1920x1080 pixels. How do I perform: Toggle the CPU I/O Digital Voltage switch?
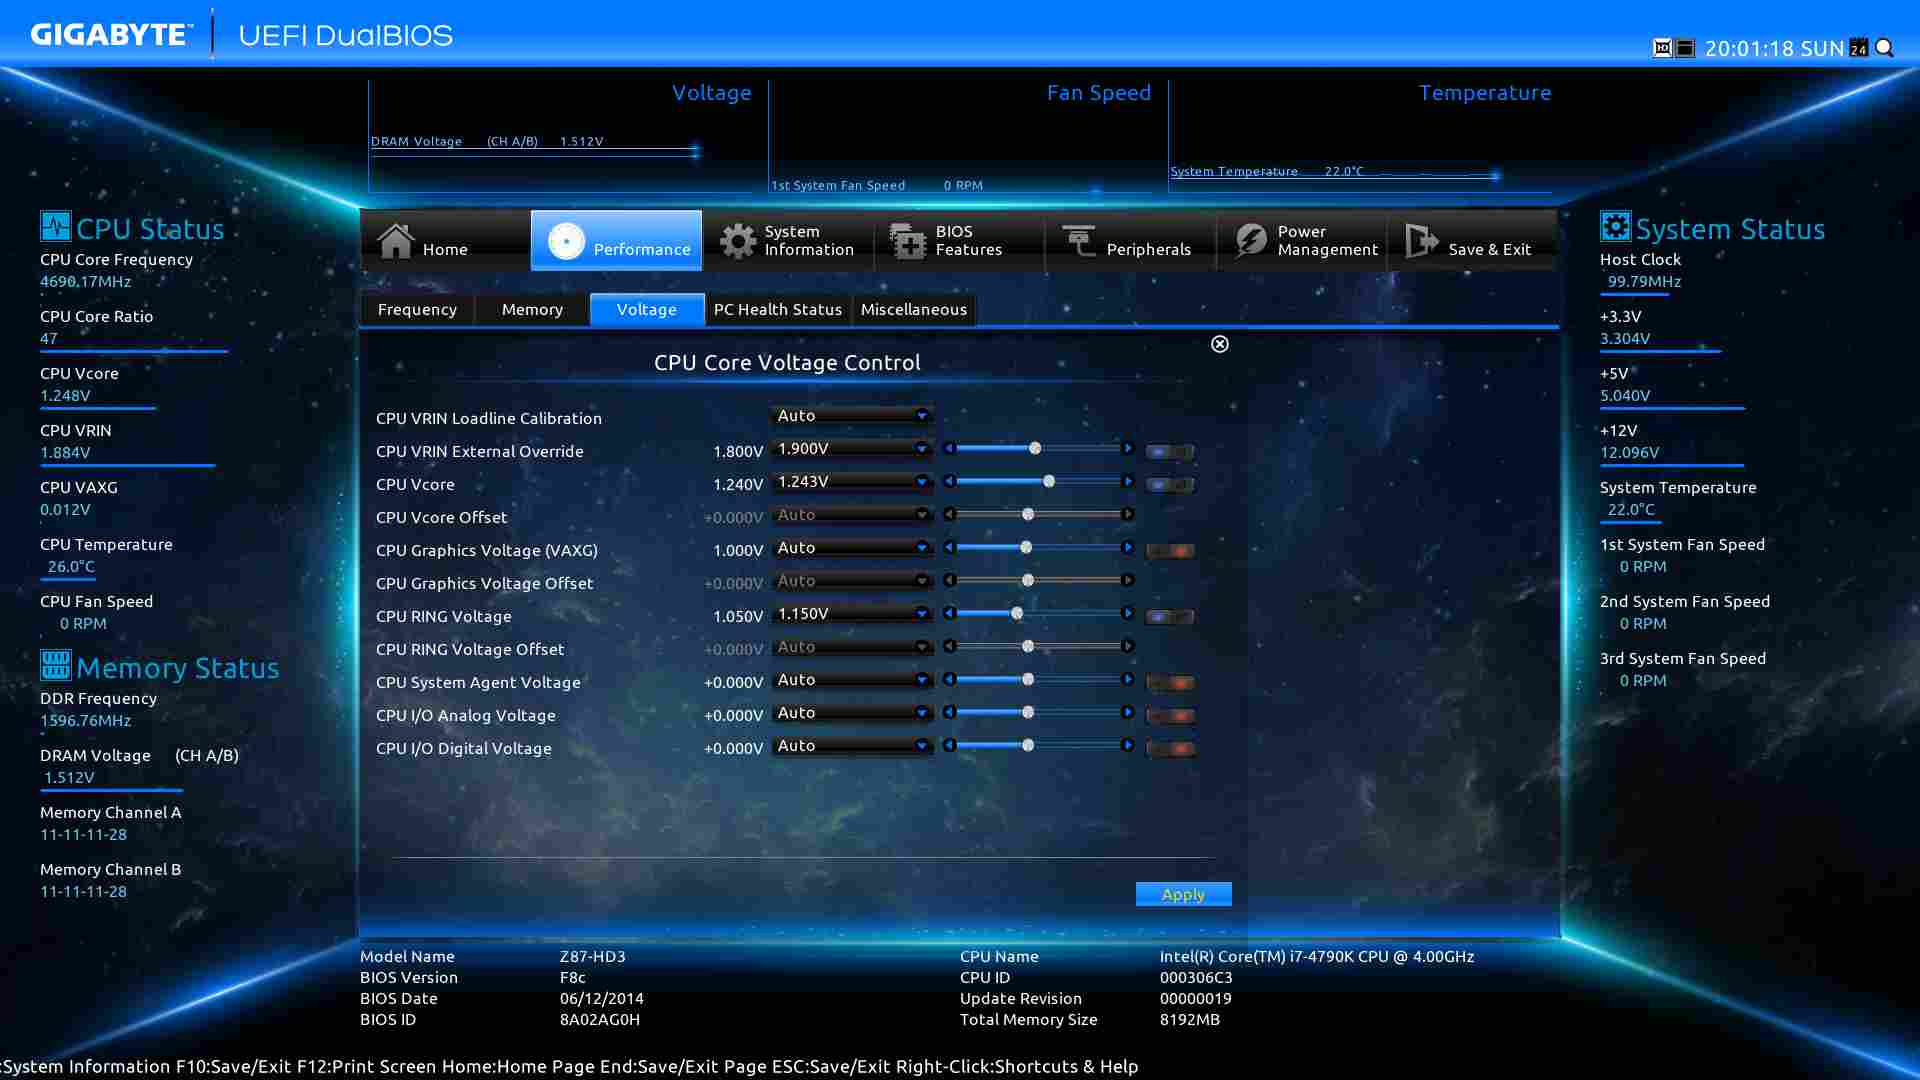pyautogui.click(x=1169, y=749)
